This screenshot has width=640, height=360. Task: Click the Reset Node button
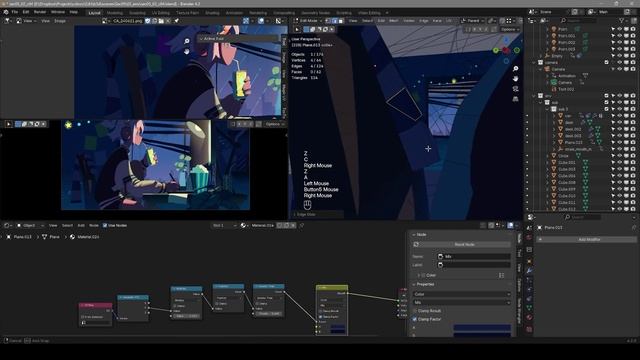[x=461, y=244]
